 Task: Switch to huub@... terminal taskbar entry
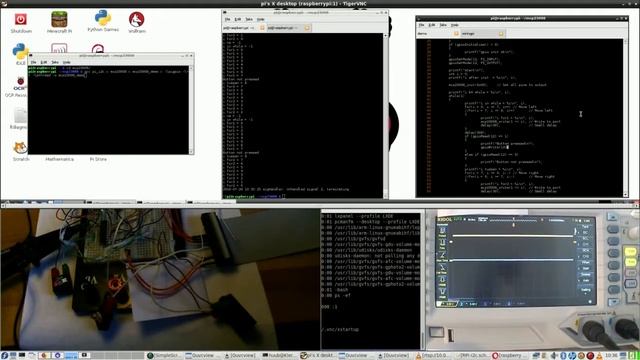[x=279, y=356]
